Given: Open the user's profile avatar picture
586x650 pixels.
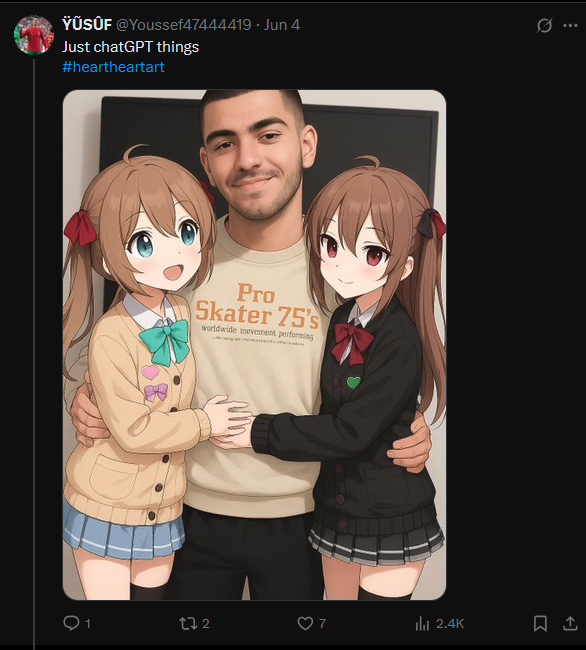Looking at the screenshot, I should tap(34, 35).
